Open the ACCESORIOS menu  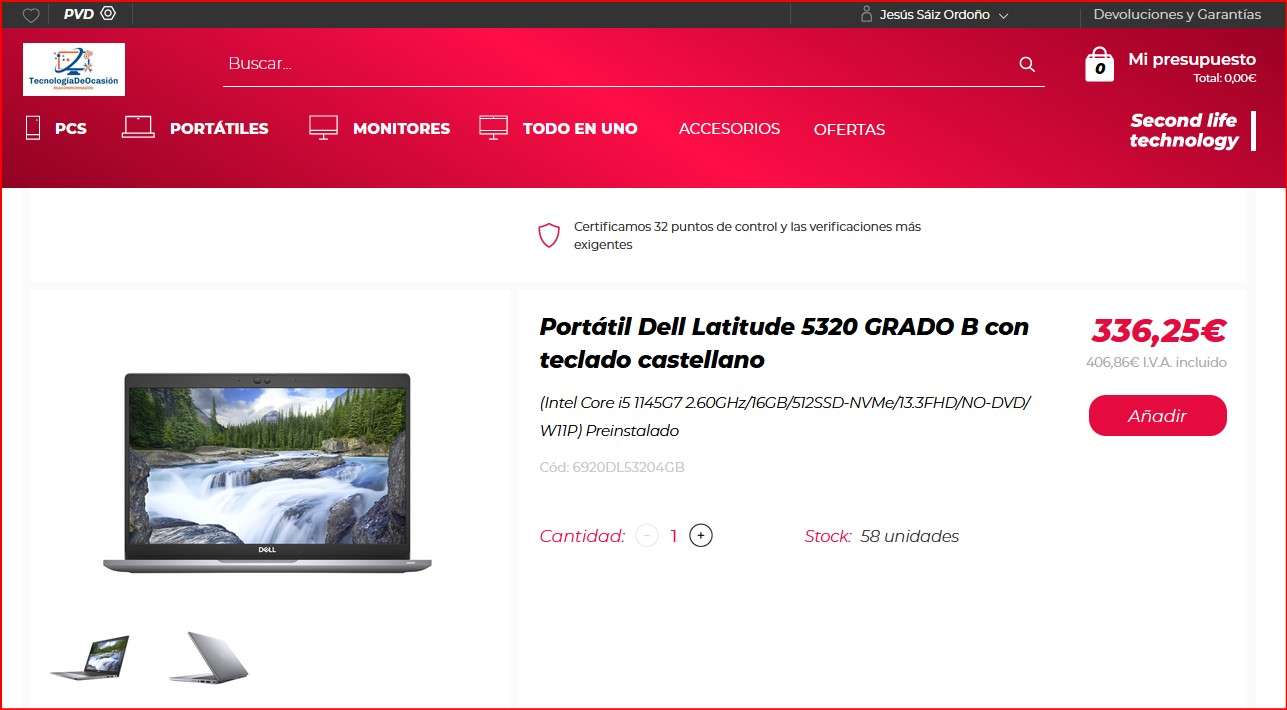[x=729, y=129]
